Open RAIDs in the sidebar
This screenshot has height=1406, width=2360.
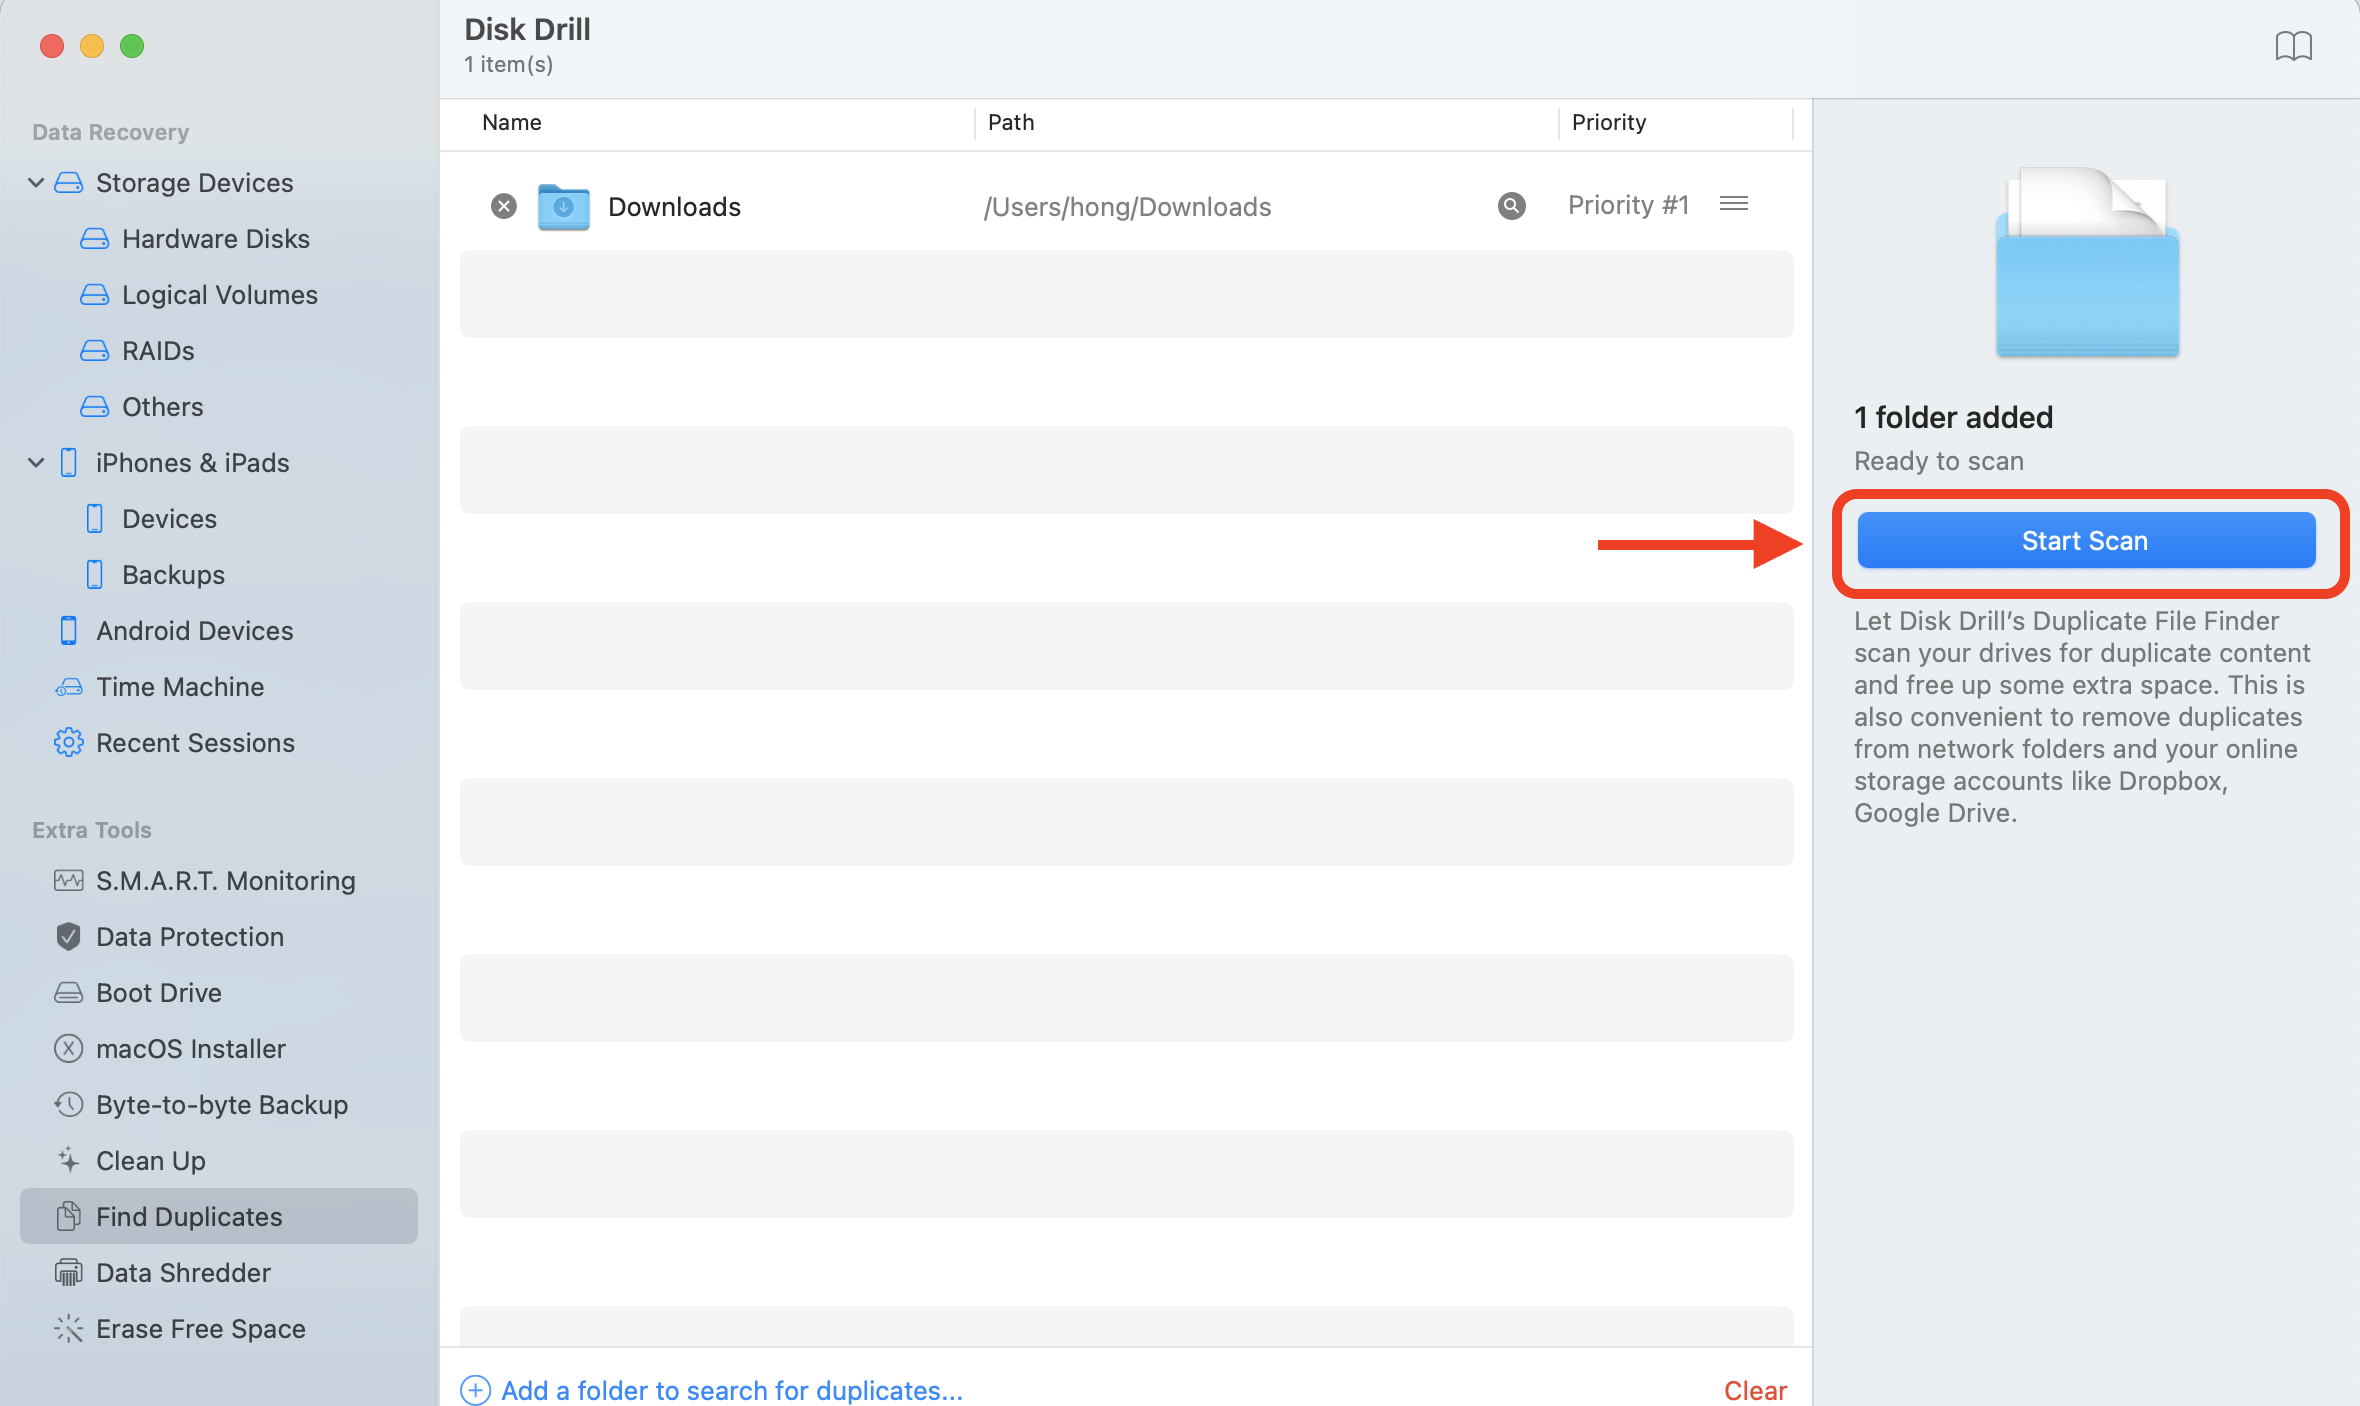coord(158,351)
